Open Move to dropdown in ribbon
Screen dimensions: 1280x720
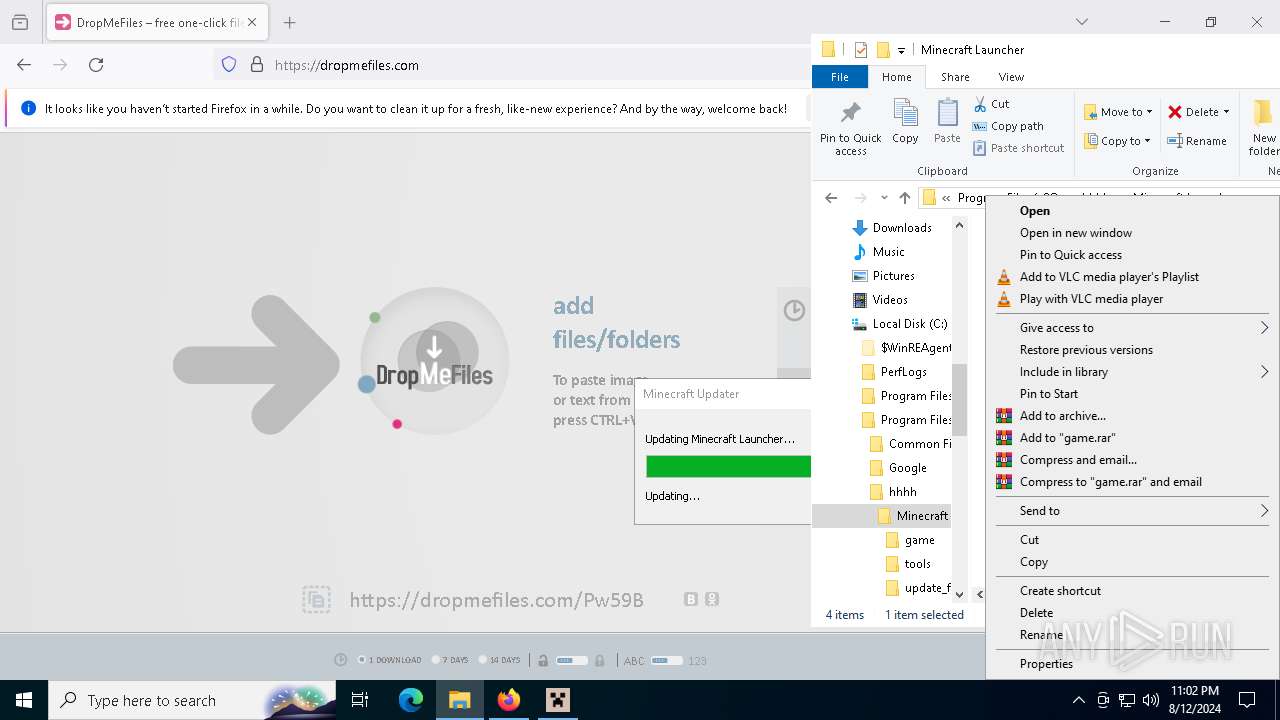point(1118,112)
